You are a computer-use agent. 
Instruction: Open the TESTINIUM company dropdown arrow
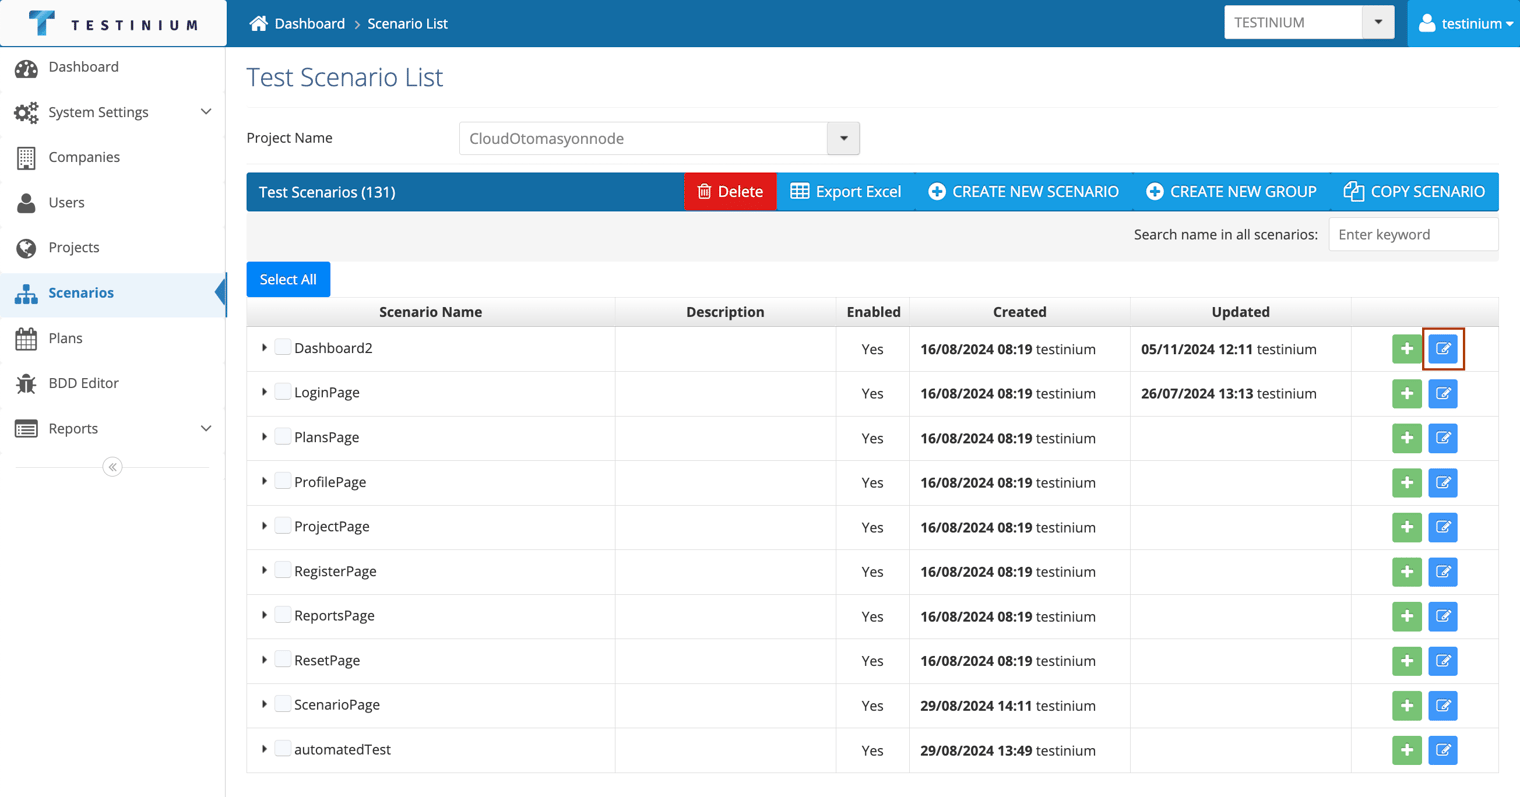point(1378,22)
